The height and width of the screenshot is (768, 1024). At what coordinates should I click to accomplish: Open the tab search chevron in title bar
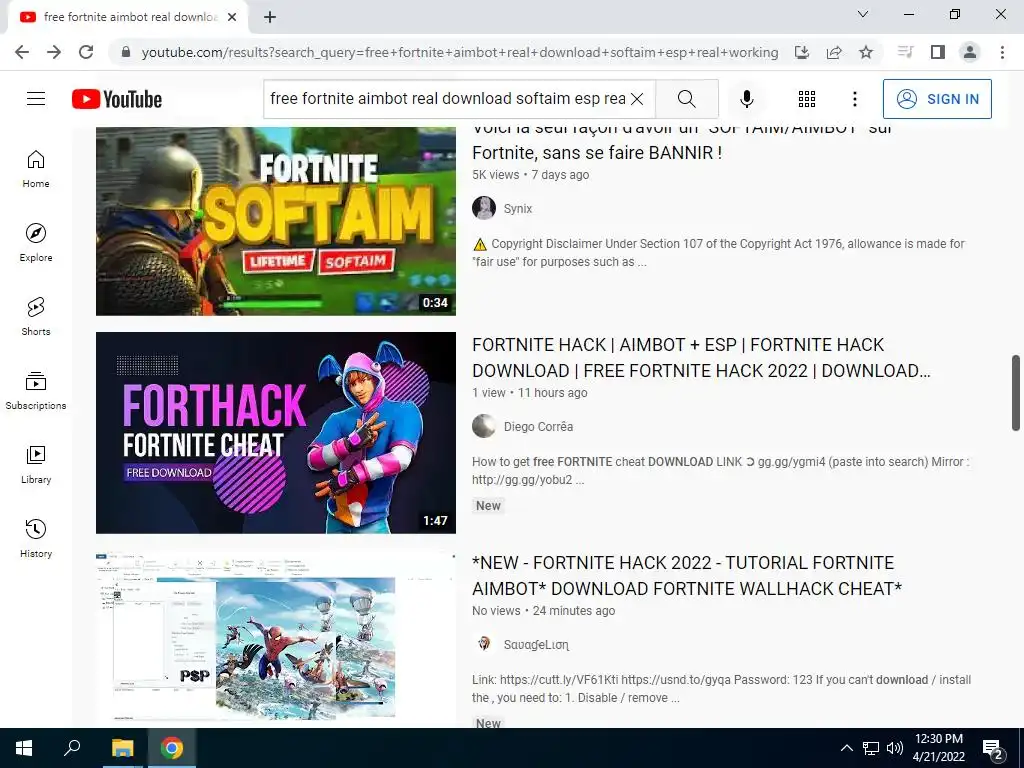coord(863,14)
